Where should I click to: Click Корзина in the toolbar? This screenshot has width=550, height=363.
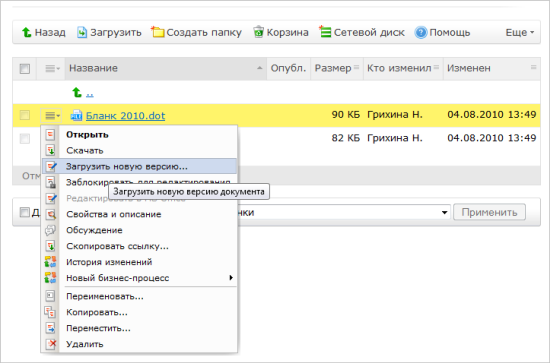pos(287,33)
